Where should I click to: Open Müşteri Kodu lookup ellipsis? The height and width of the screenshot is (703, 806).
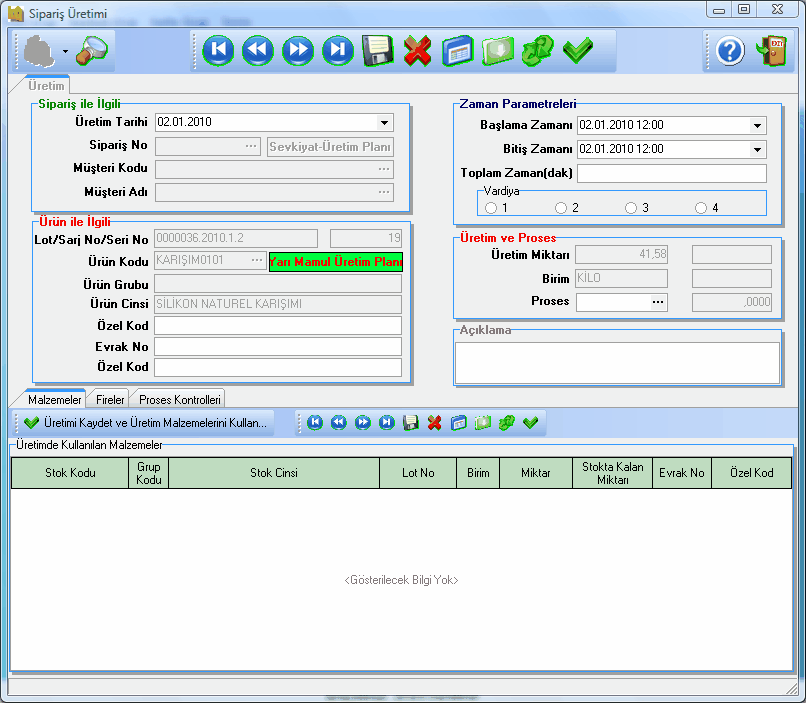tap(384, 169)
